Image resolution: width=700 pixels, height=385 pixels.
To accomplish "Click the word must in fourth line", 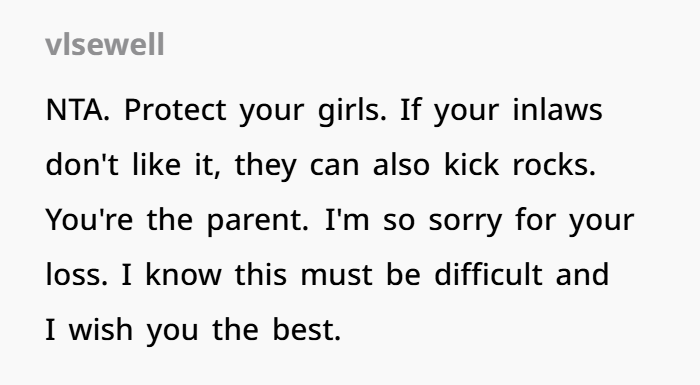I will (337, 274).
